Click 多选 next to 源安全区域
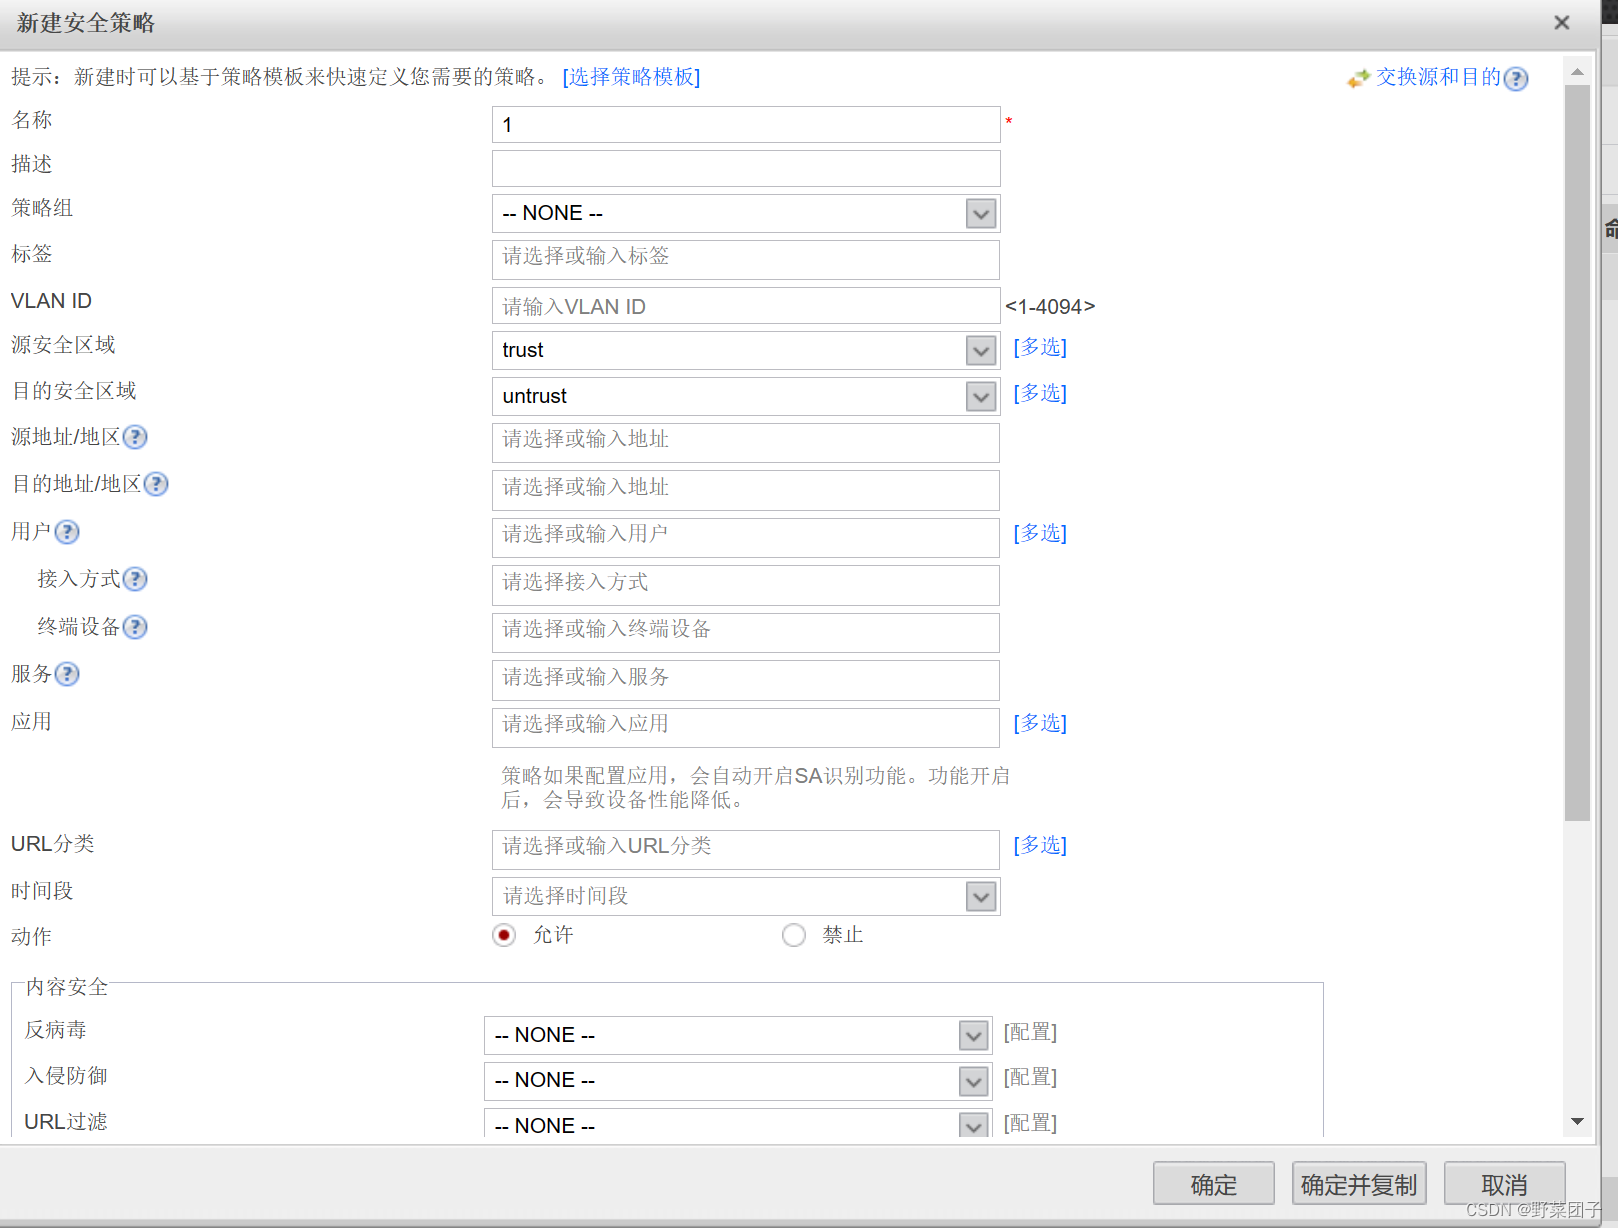The image size is (1618, 1228). (x=1040, y=347)
